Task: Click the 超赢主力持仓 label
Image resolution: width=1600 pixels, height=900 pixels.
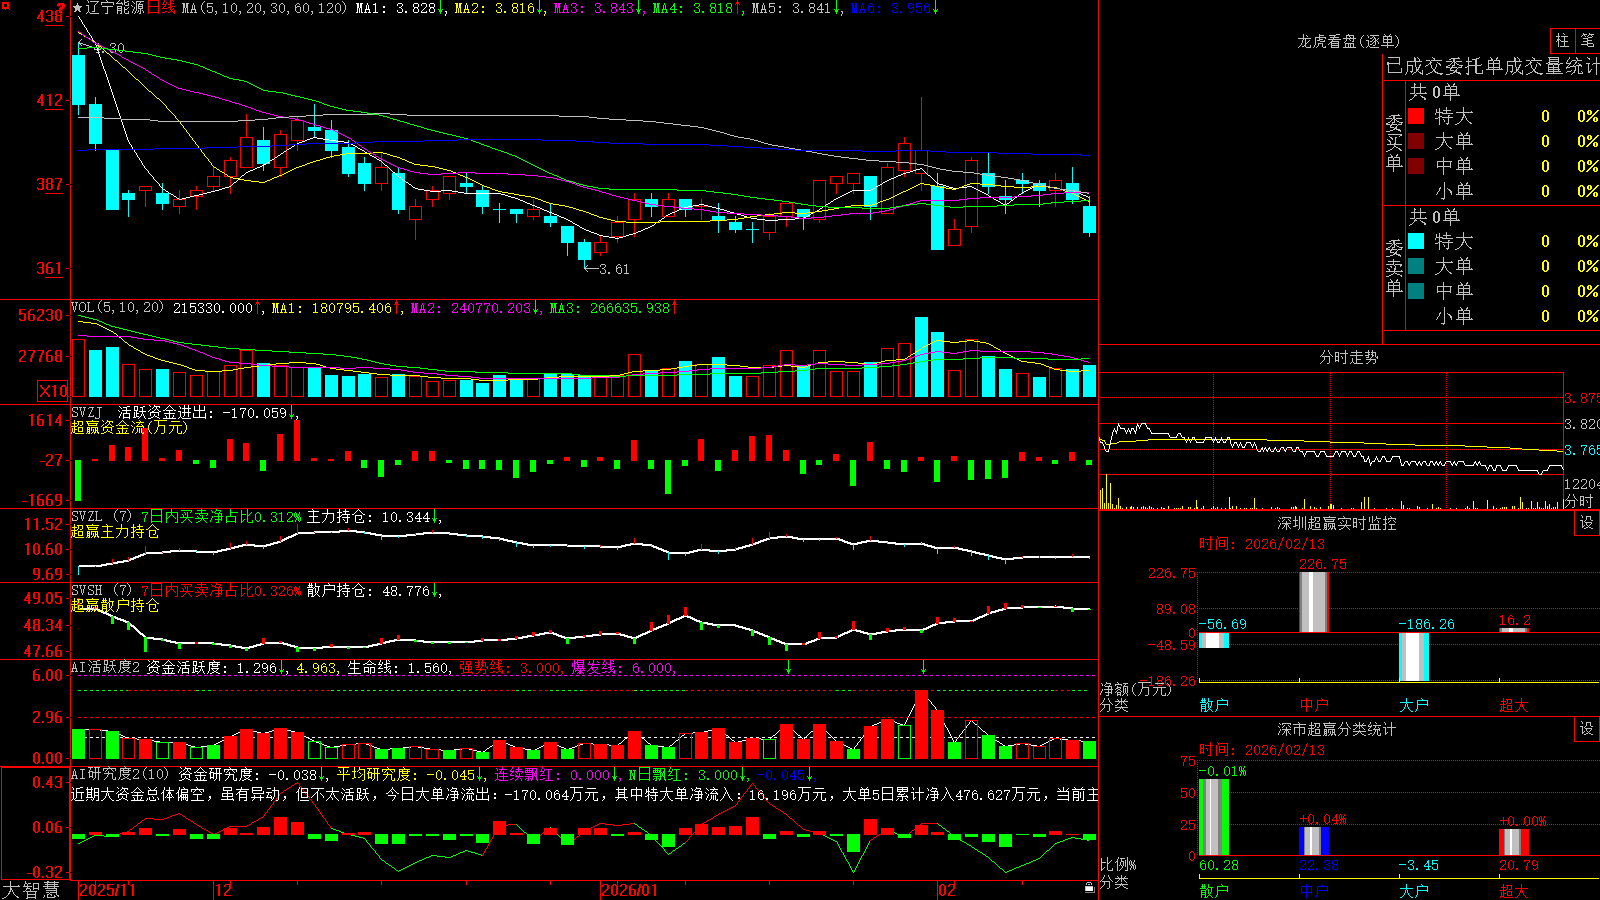Action: point(115,531)
